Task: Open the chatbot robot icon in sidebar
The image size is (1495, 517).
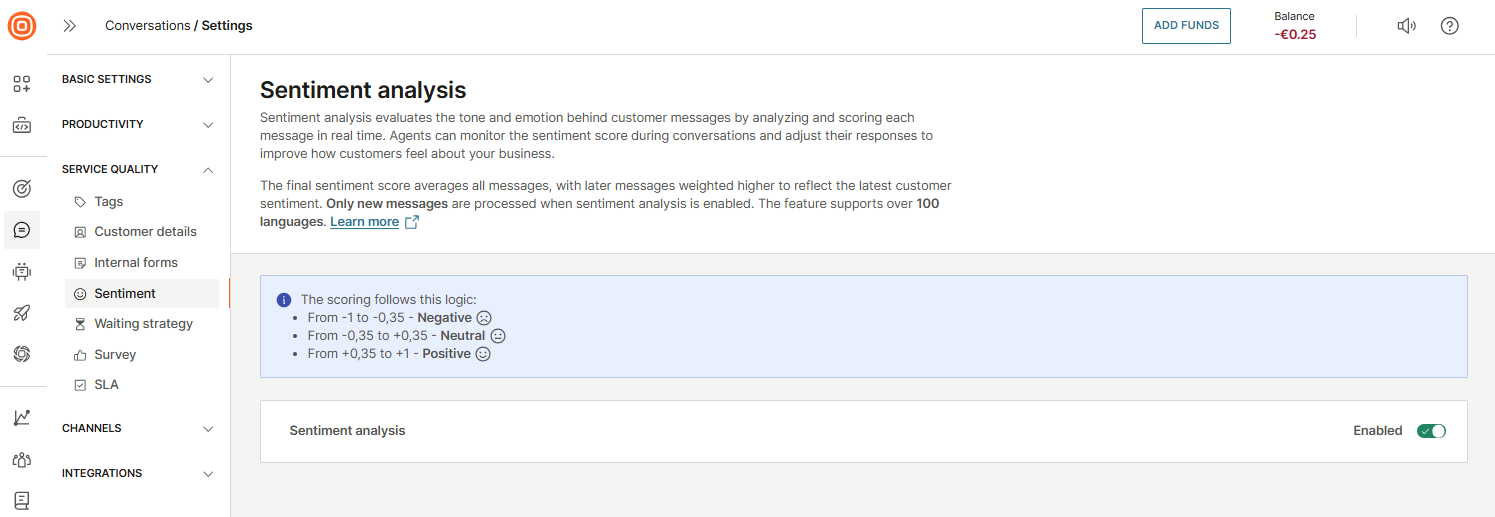Action: pyautogui.click(x=22, y=271)
